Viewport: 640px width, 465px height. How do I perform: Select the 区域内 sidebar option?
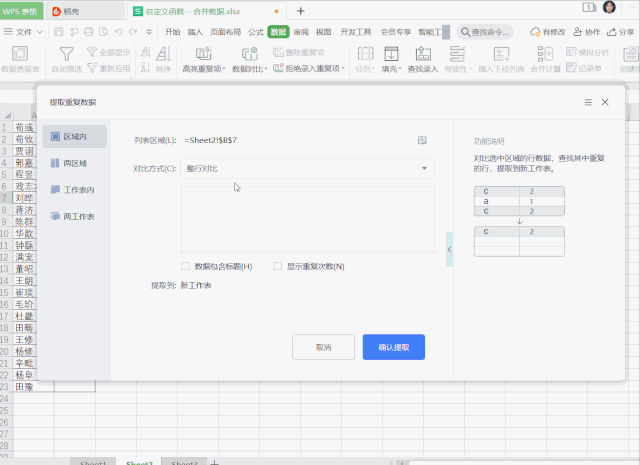pyautogui.click(x=75, y=136)
